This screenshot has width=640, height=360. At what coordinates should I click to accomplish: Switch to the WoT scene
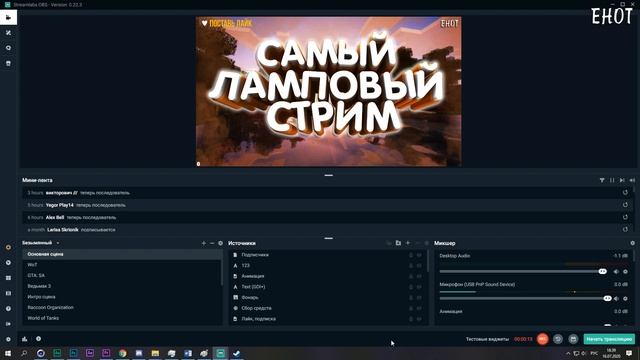pos(122,265)
